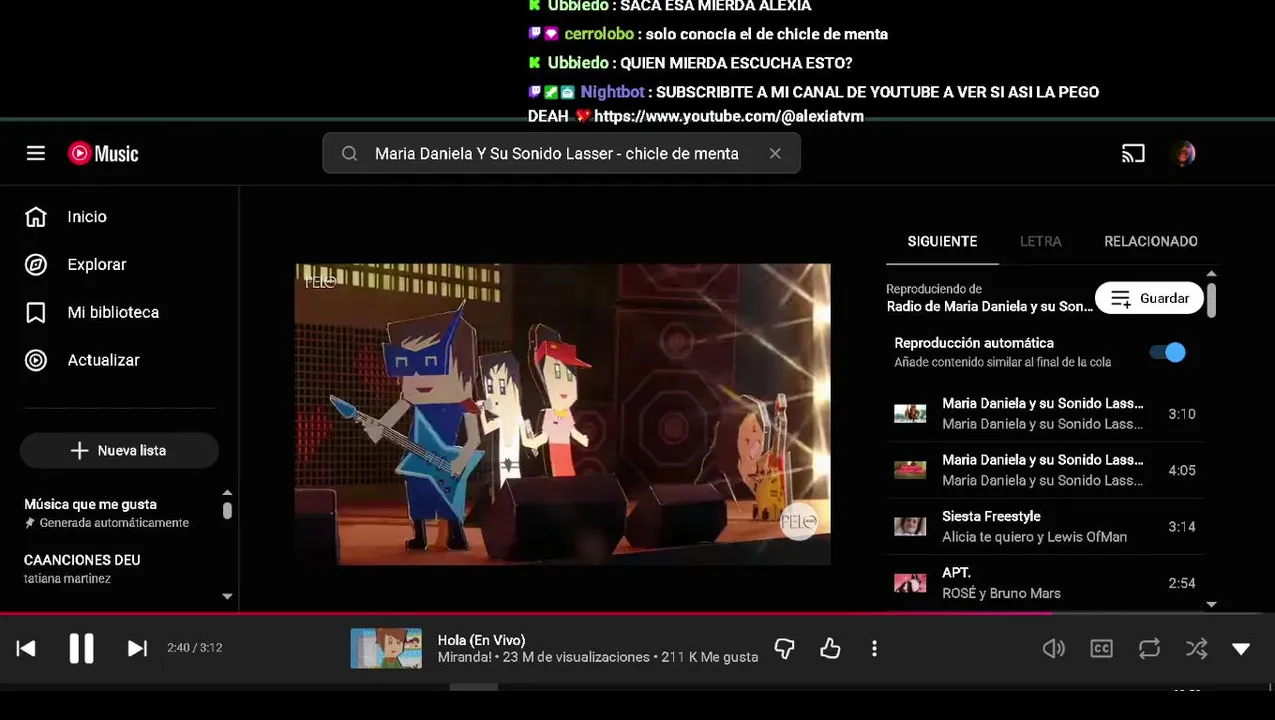Click the Guardar queue button
1275x720 pixels.
[x=1149, y=298]
